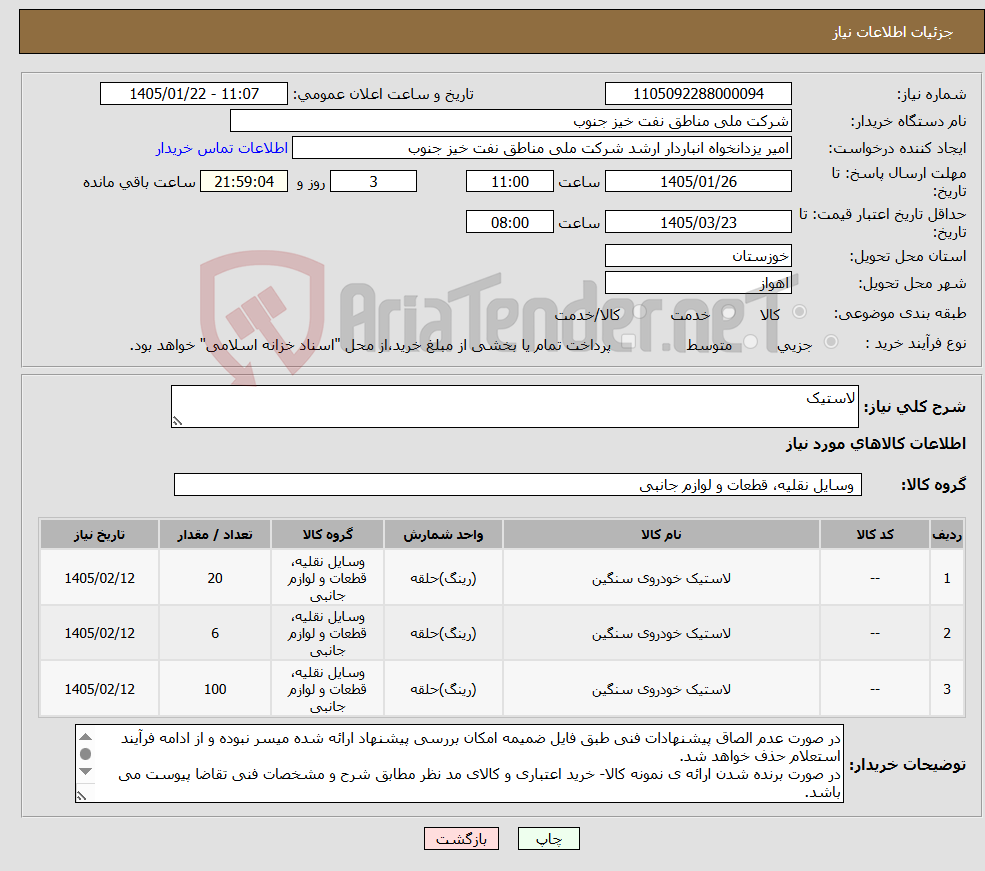Click the response deadline date 1405/01/26 field
This screenshot has height=871, width=985.
(698, 181)
